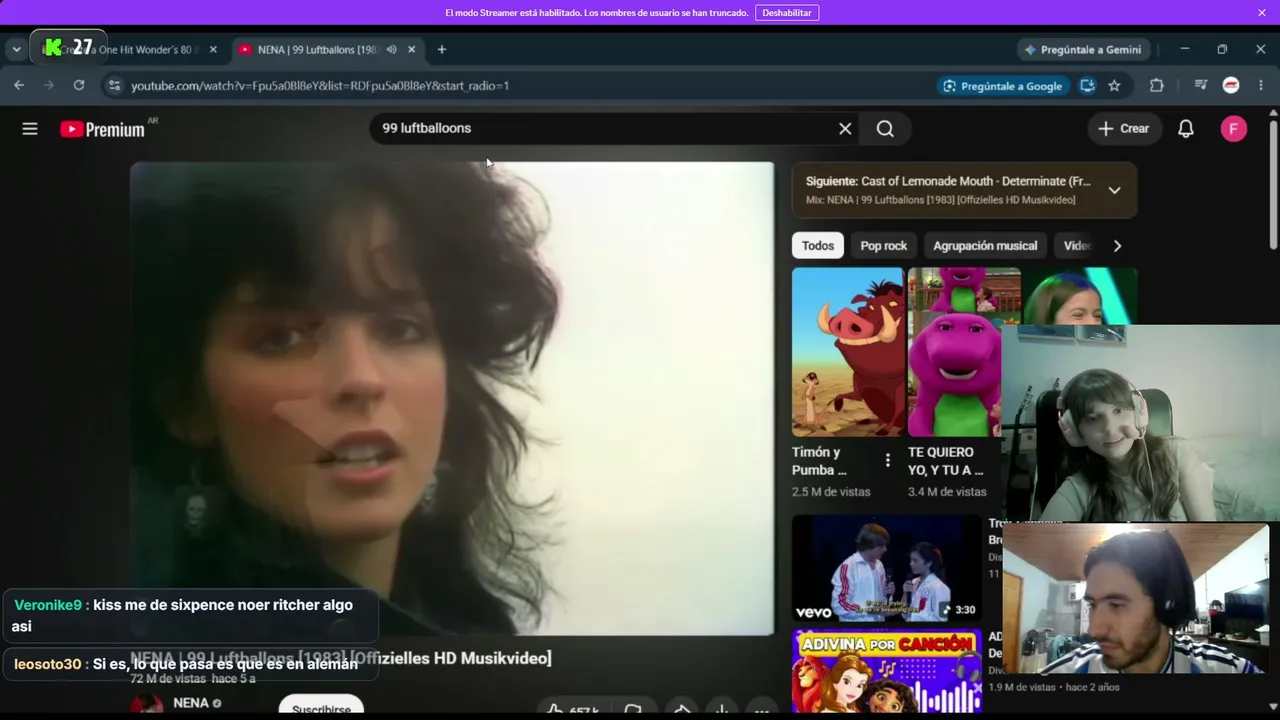Subscribe to NENA with Suscribirse button
Viewport: 1280px width, 720px height.
(321, 708)
